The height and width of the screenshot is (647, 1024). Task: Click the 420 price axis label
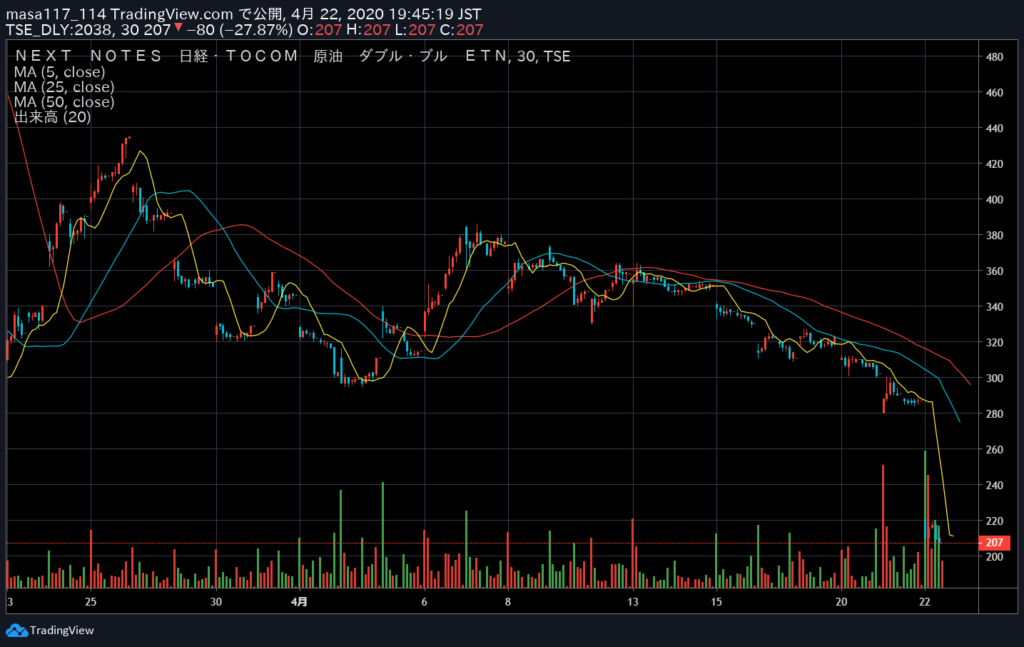(994, 164)
